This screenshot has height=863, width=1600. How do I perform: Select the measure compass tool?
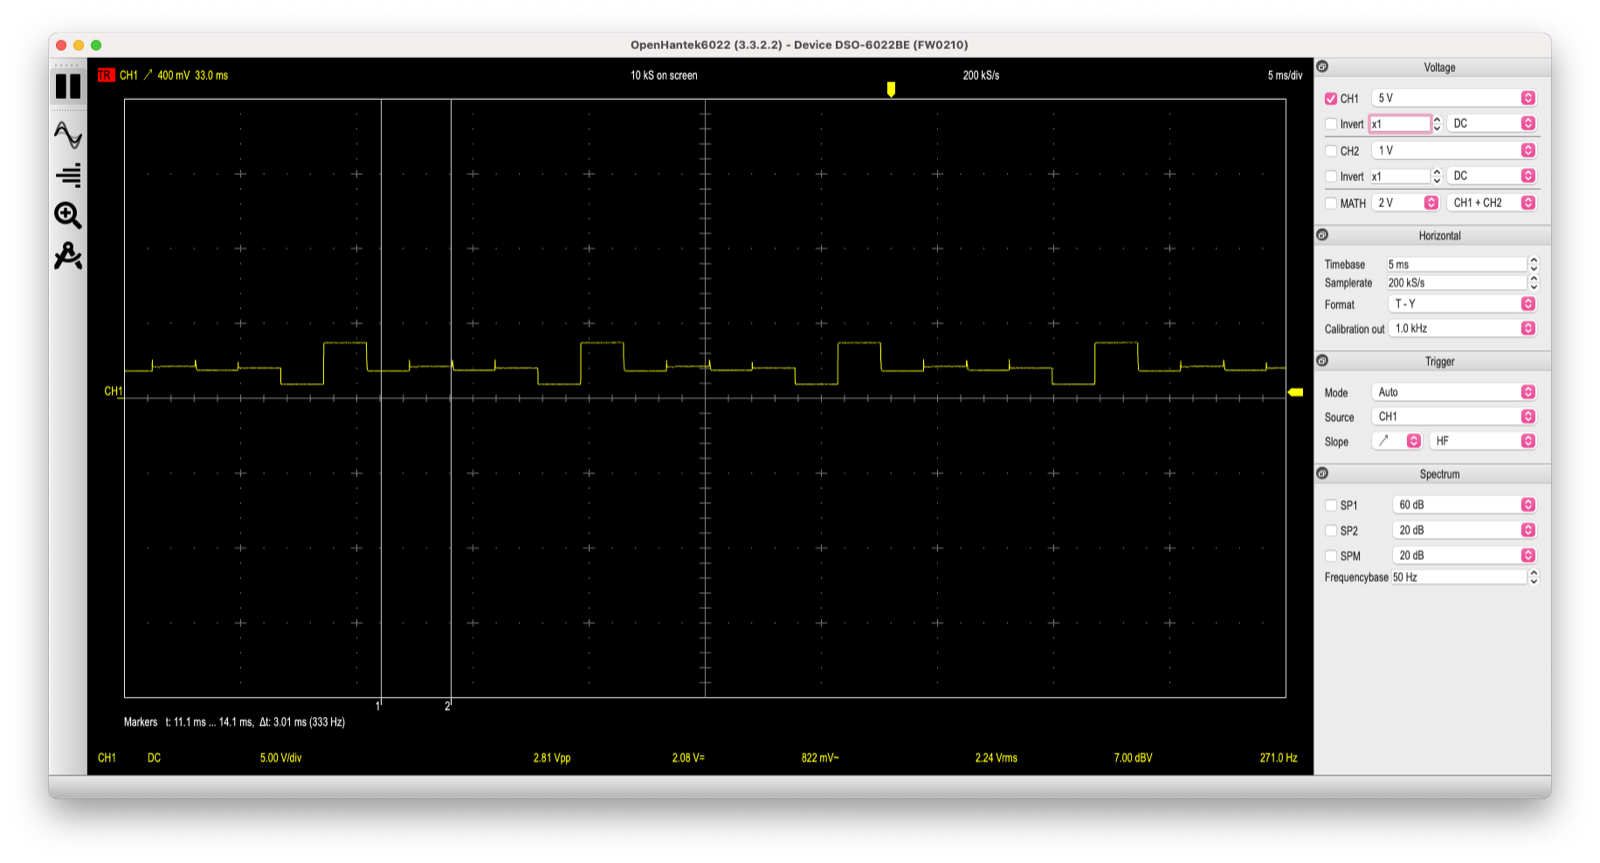point(68,257)
